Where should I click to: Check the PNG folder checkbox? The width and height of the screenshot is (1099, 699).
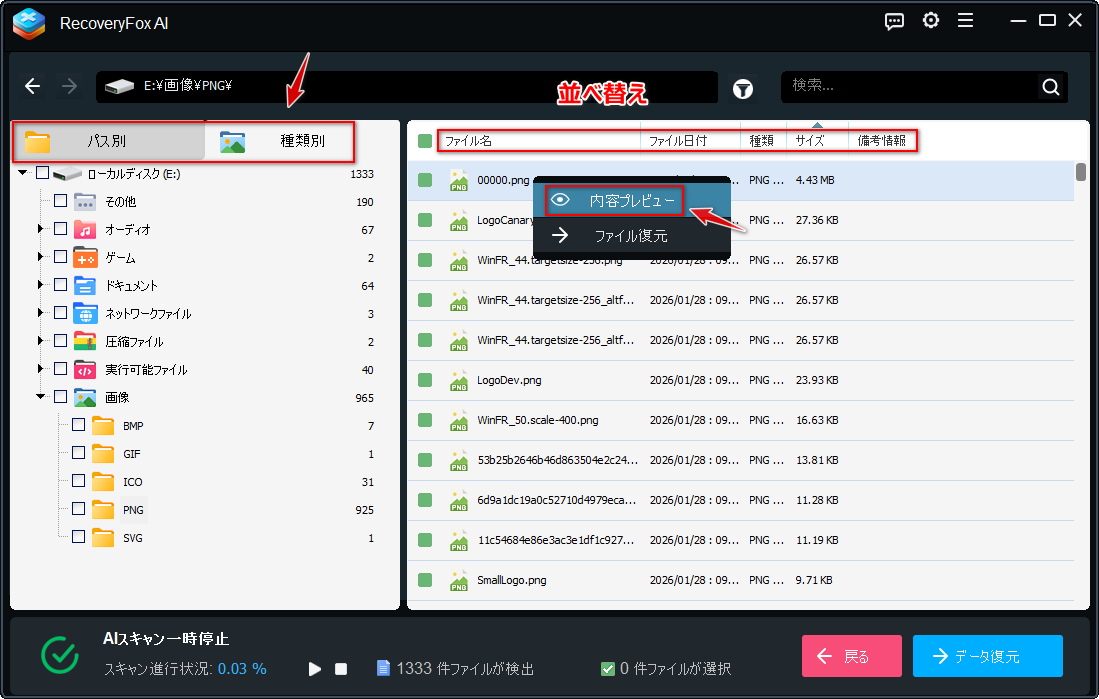(78, 509)
